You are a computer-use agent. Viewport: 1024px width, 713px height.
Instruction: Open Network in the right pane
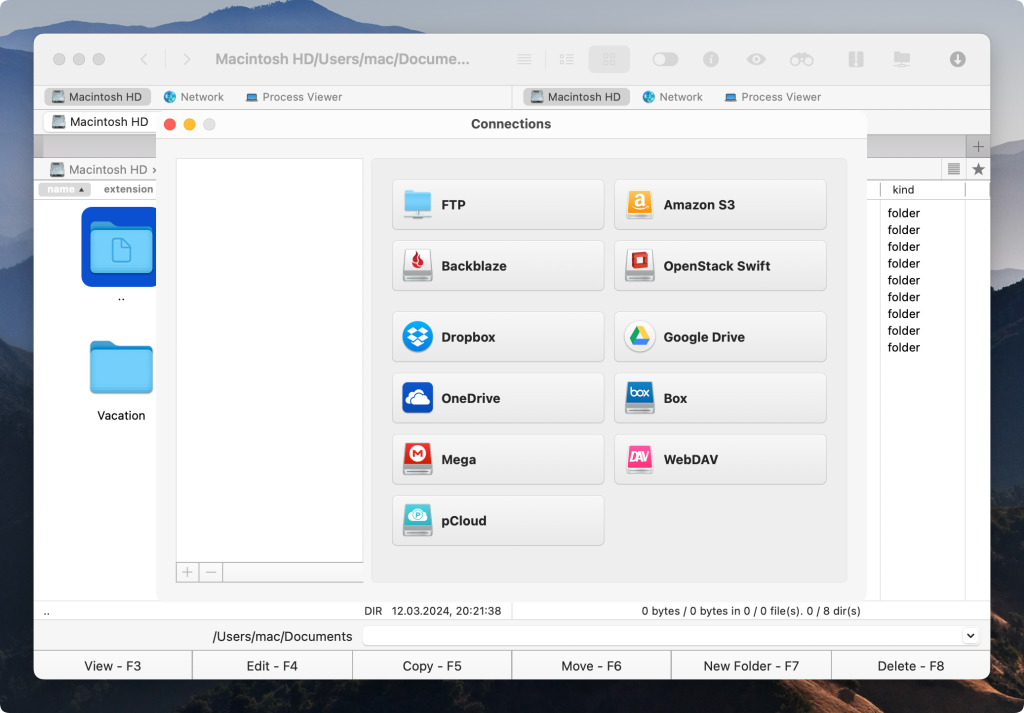click(672, 97)
